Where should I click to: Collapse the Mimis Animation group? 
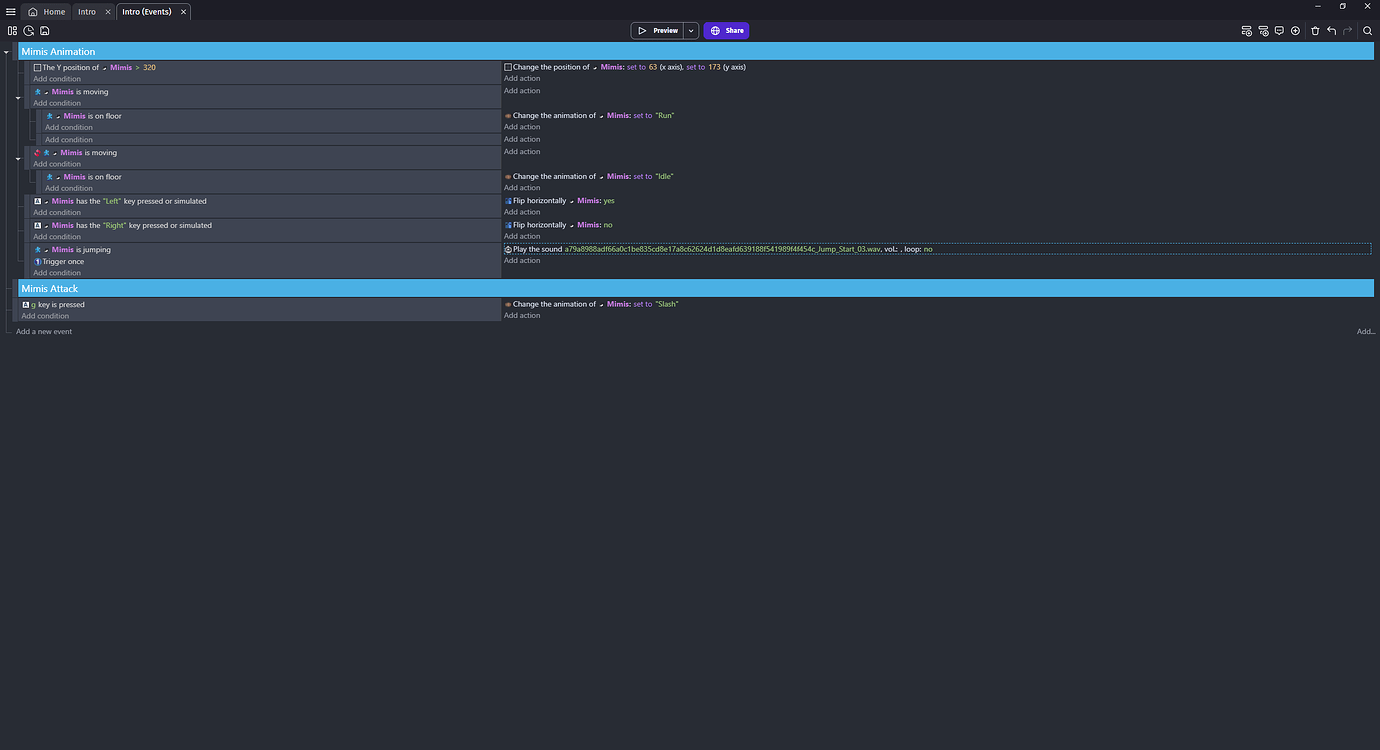[7, 51]
